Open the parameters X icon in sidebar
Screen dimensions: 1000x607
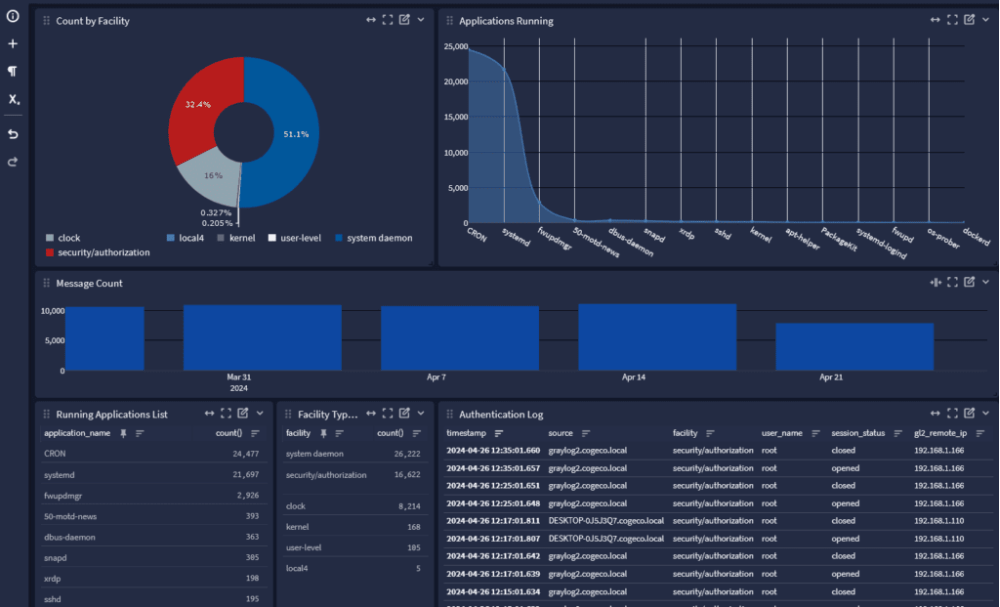[x=13, y=99]
